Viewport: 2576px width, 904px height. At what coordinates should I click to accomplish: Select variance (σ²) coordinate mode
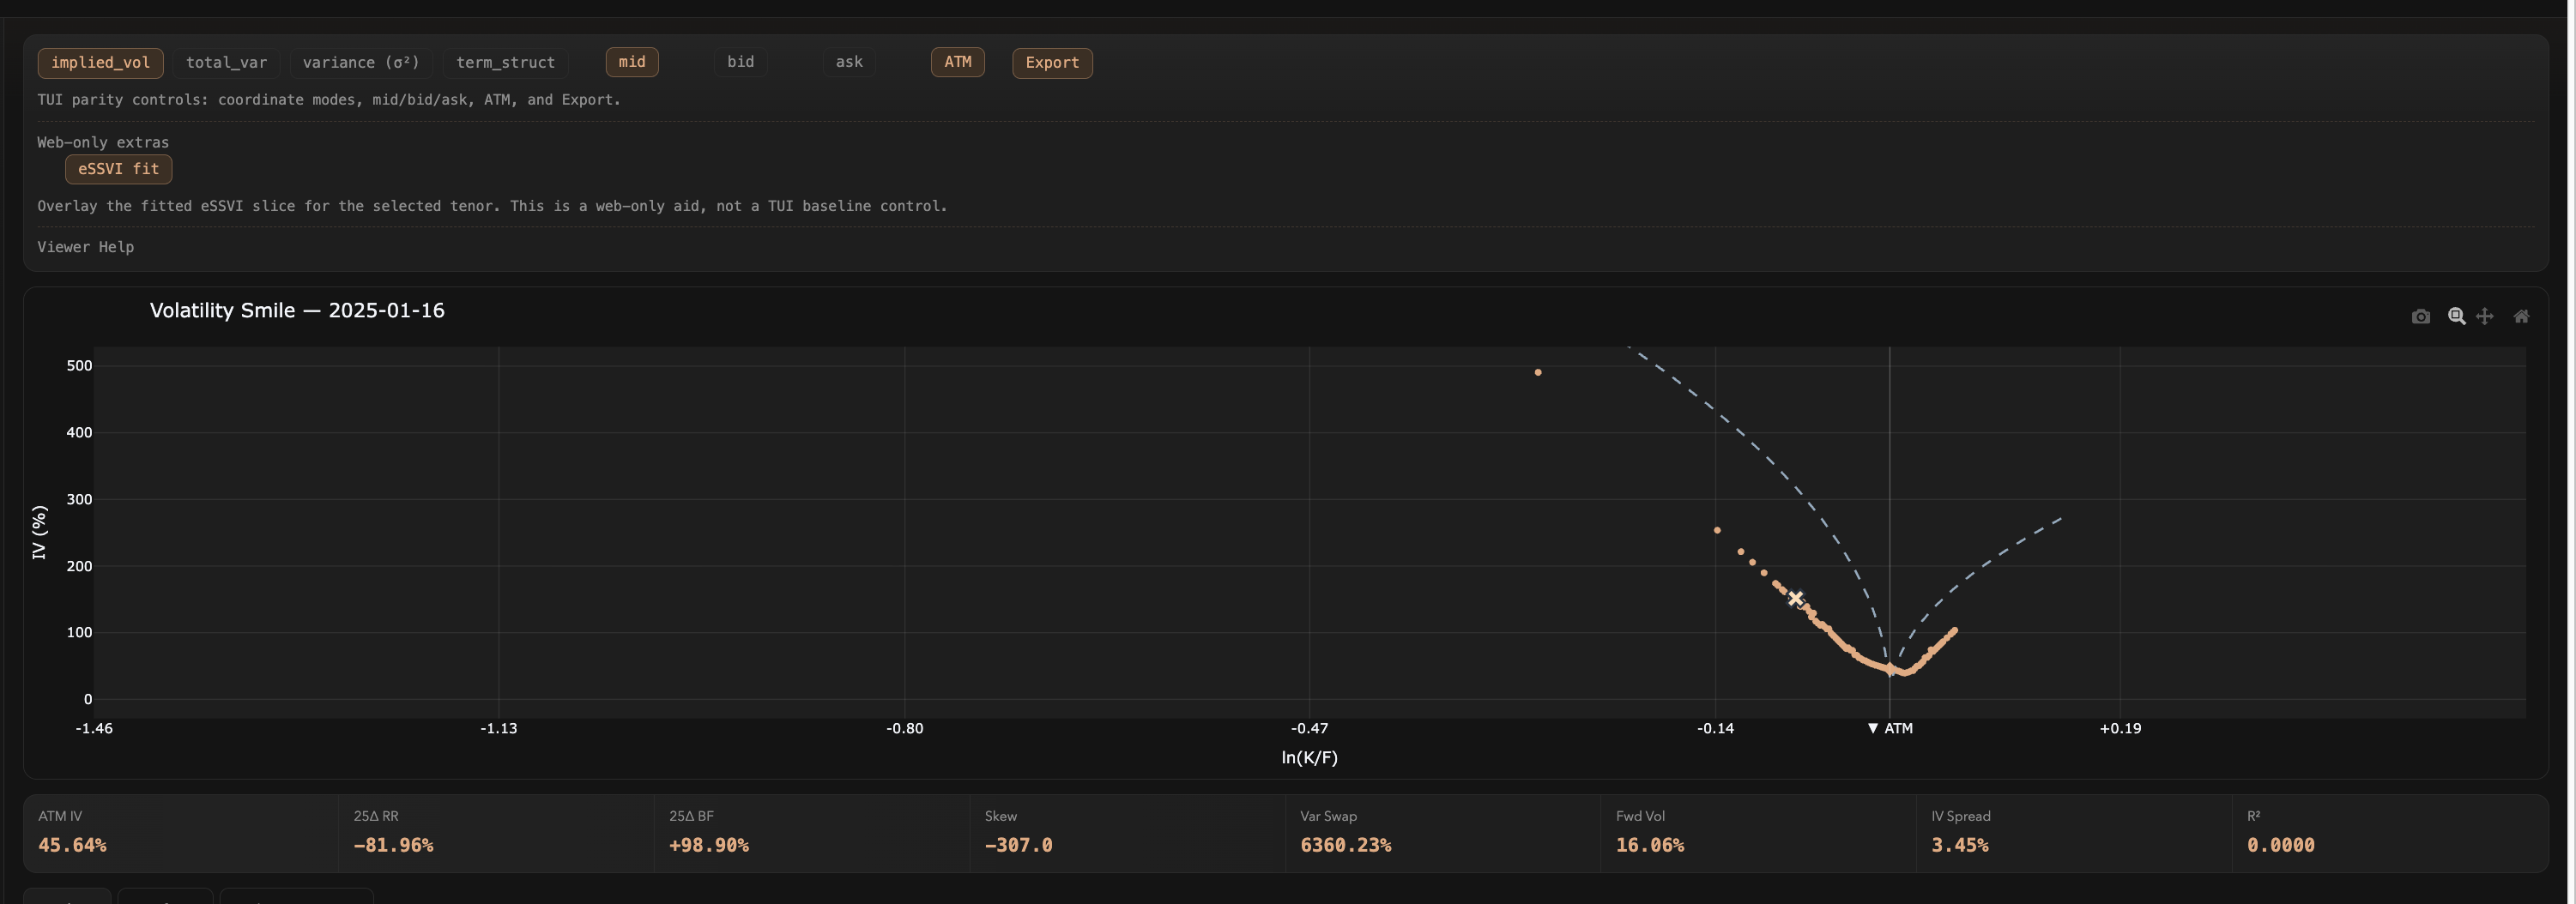click(x=361, y=63)
